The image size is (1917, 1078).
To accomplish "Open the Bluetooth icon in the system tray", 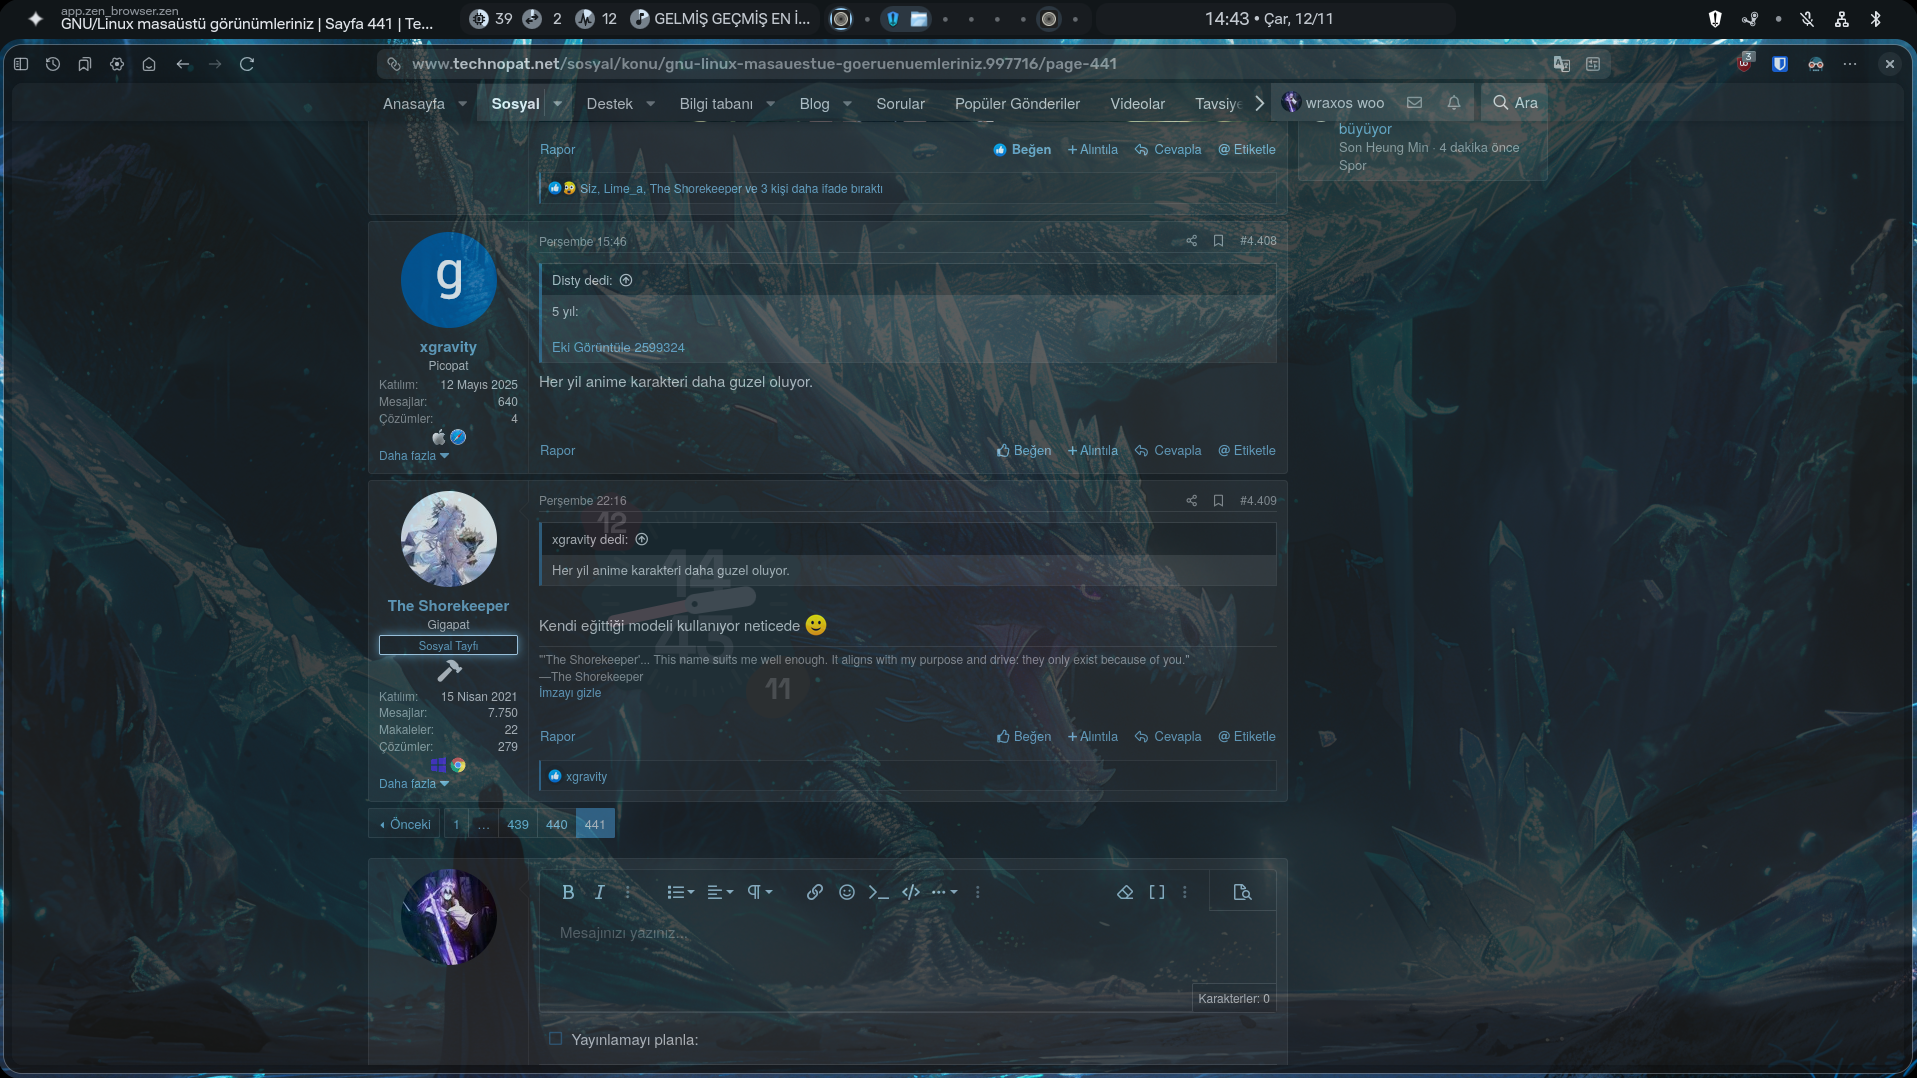I will click(x=1876, y=19).
